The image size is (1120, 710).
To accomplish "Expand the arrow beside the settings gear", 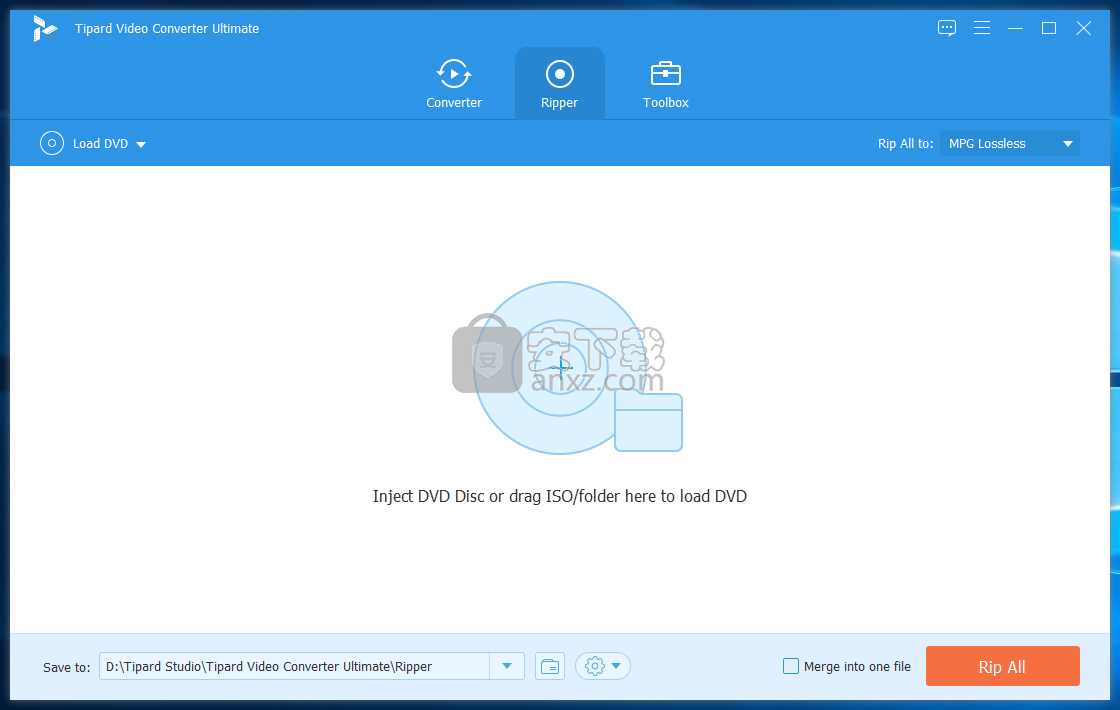I will tap(617, 666).
